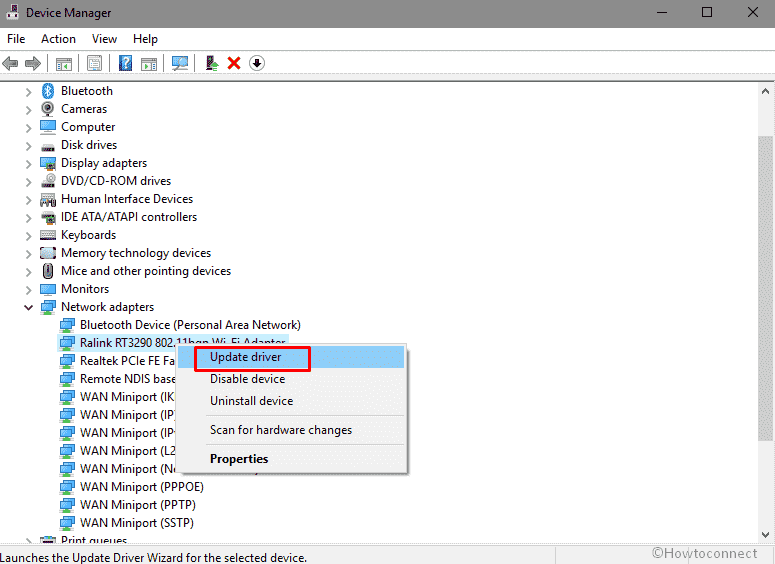Click the Human Interface Devices icon
The height and width of the screenshot is (564, 775).
(x=48, y=199)
